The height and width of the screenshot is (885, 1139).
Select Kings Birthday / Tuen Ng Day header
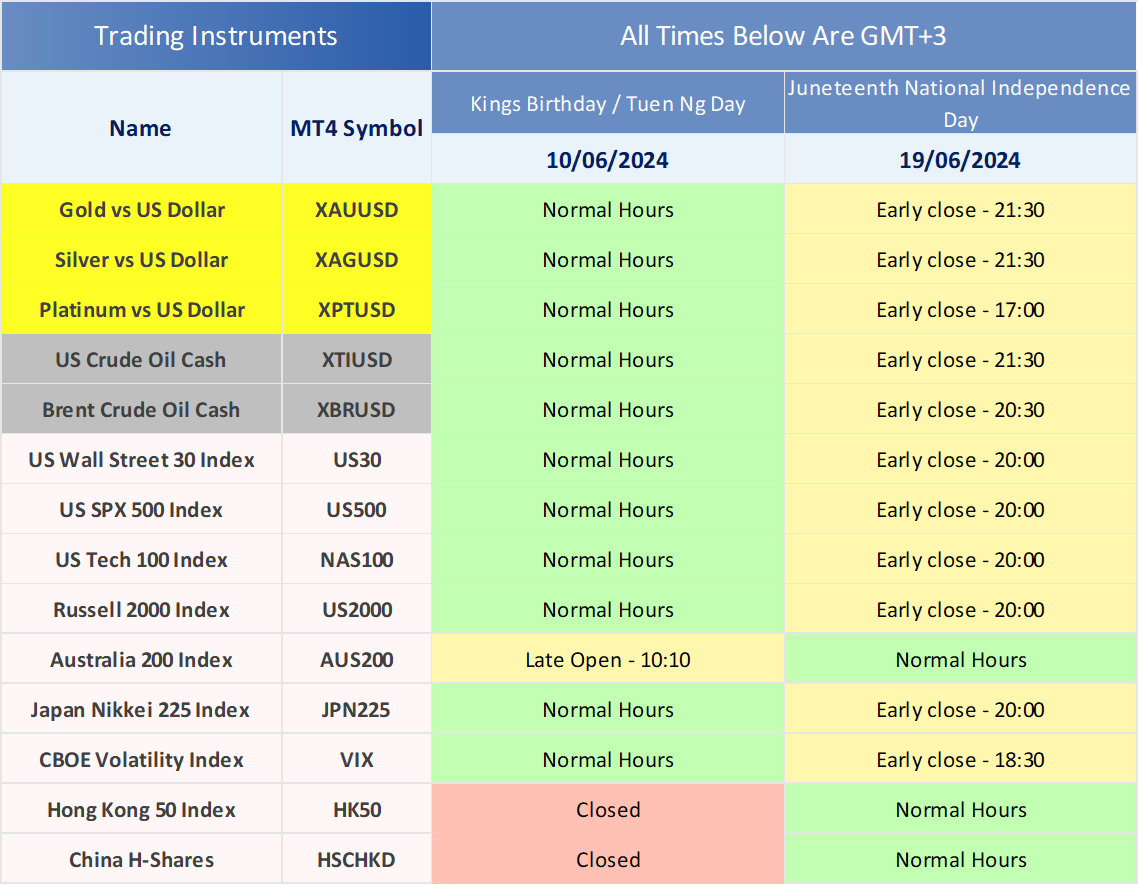pos(608,104)
